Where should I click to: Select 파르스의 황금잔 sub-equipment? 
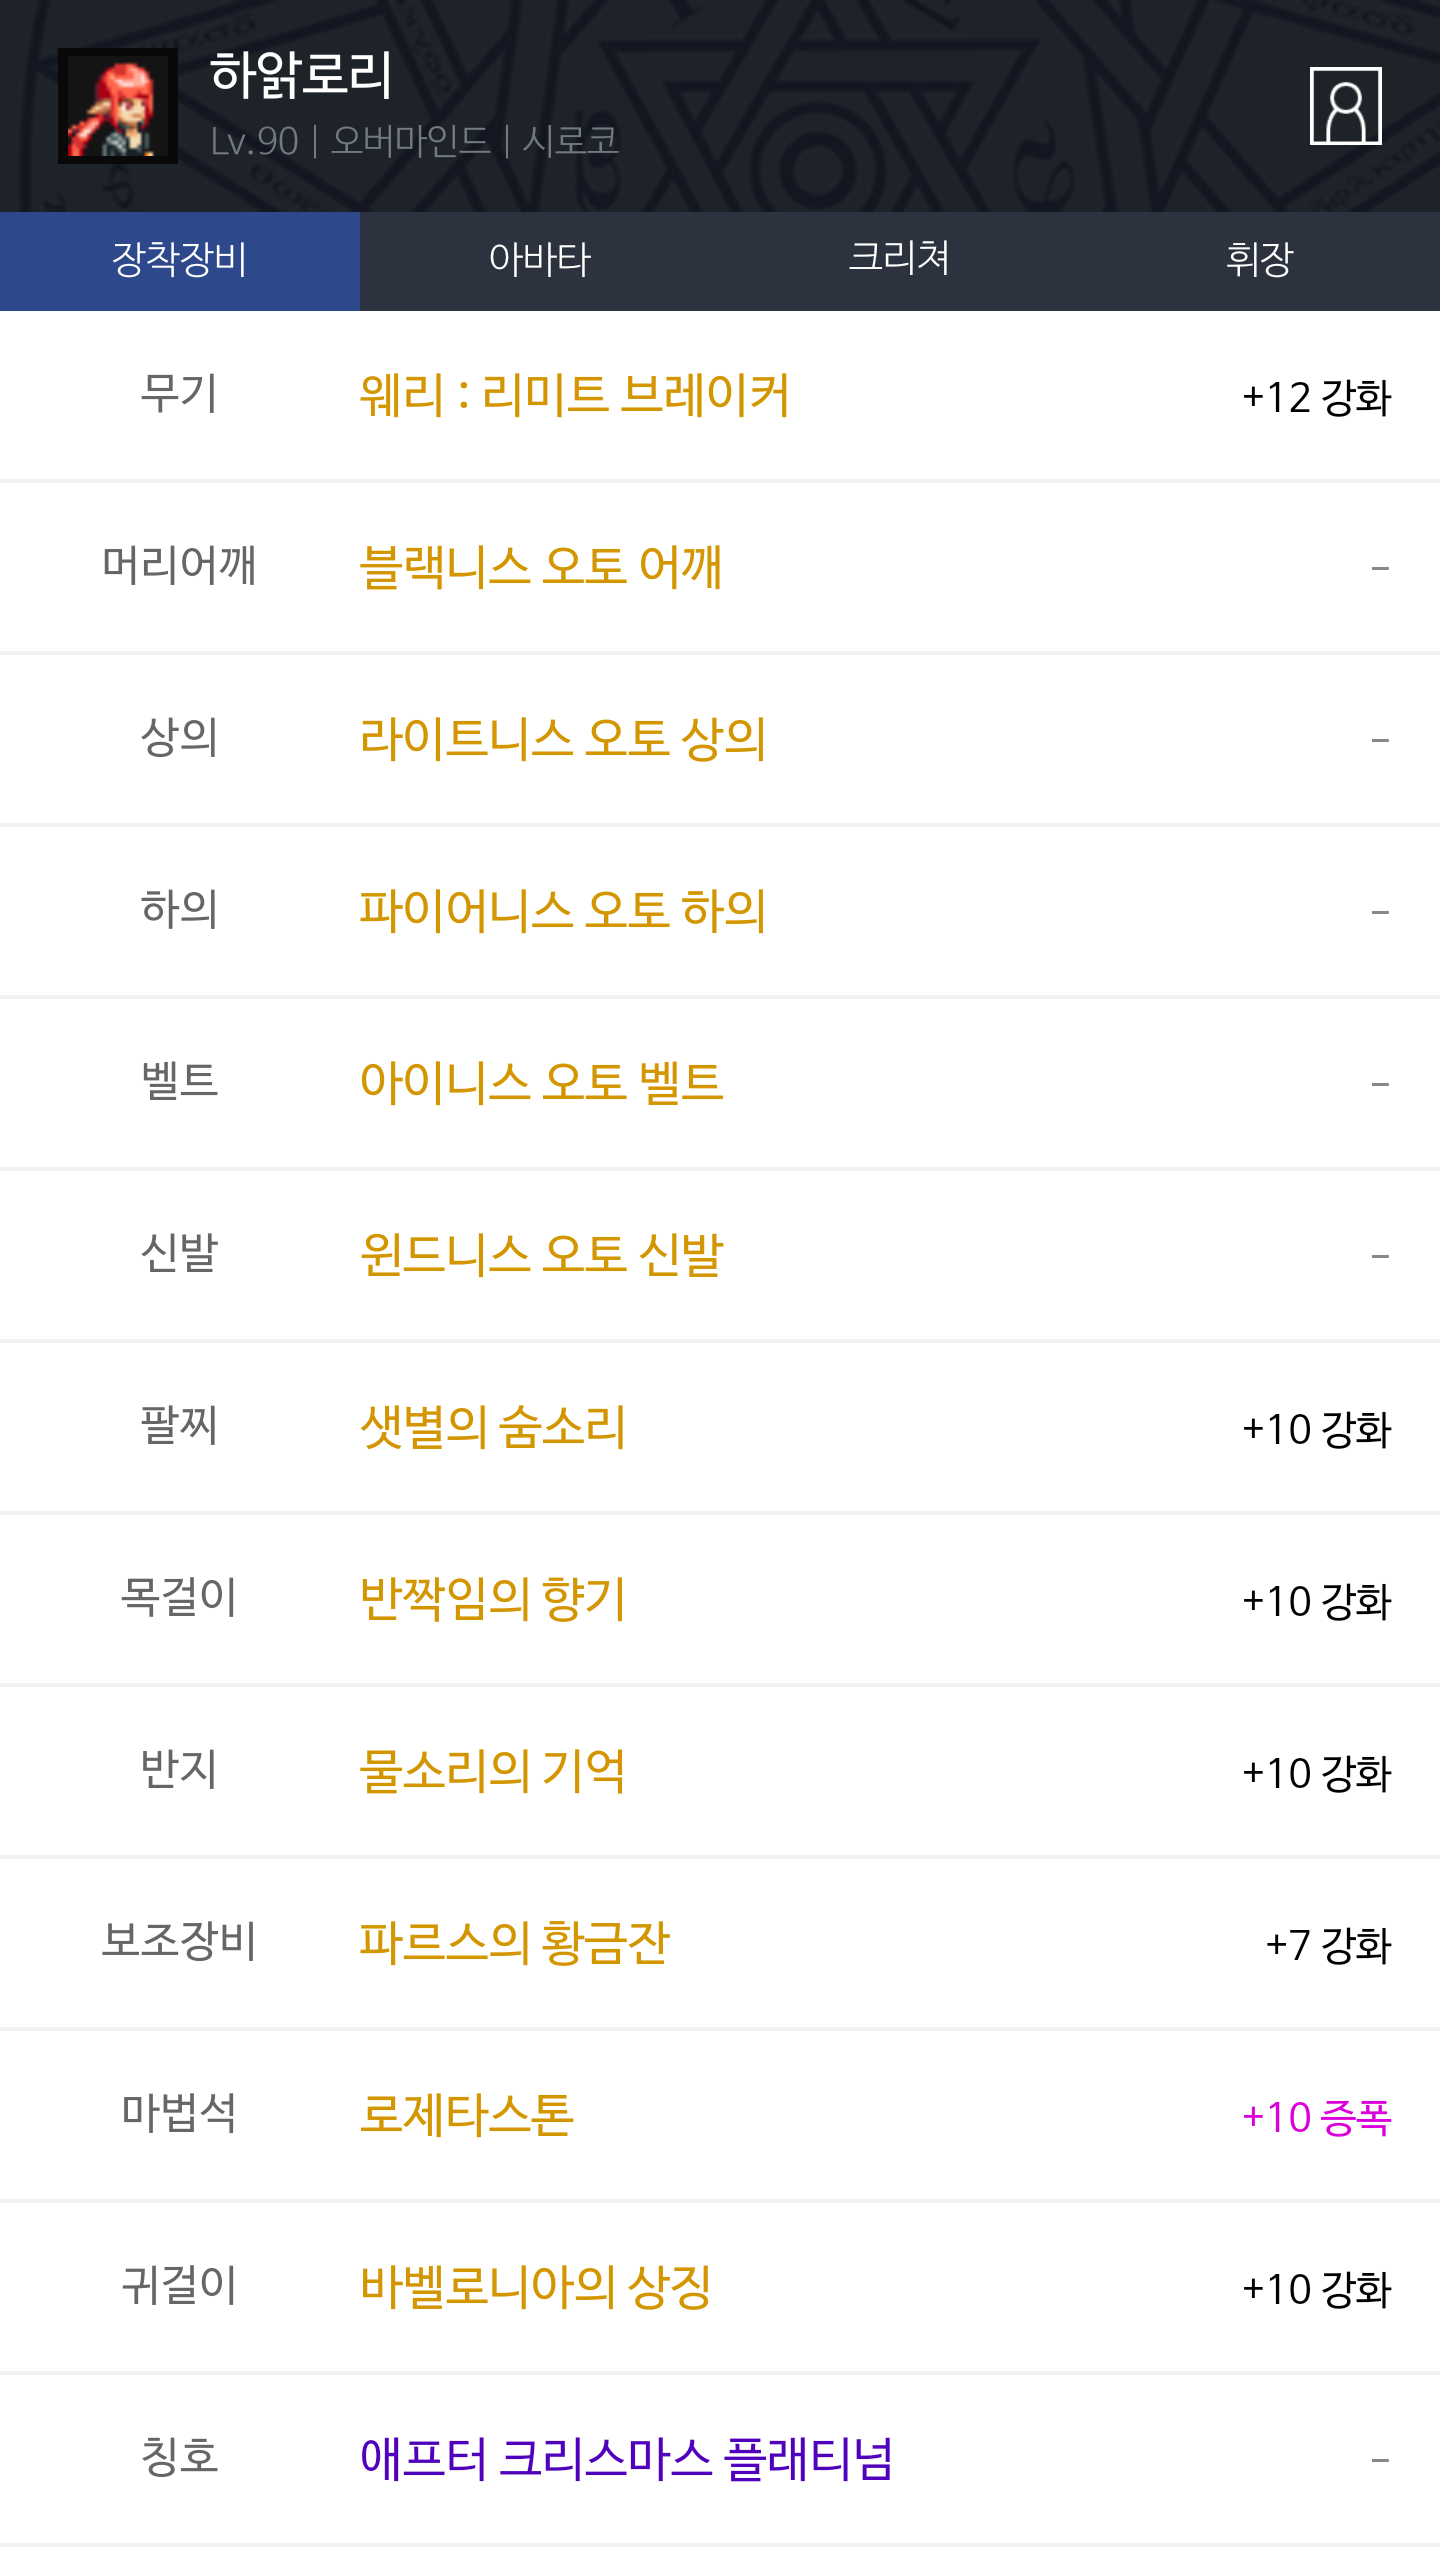[x=515, y=1943]
